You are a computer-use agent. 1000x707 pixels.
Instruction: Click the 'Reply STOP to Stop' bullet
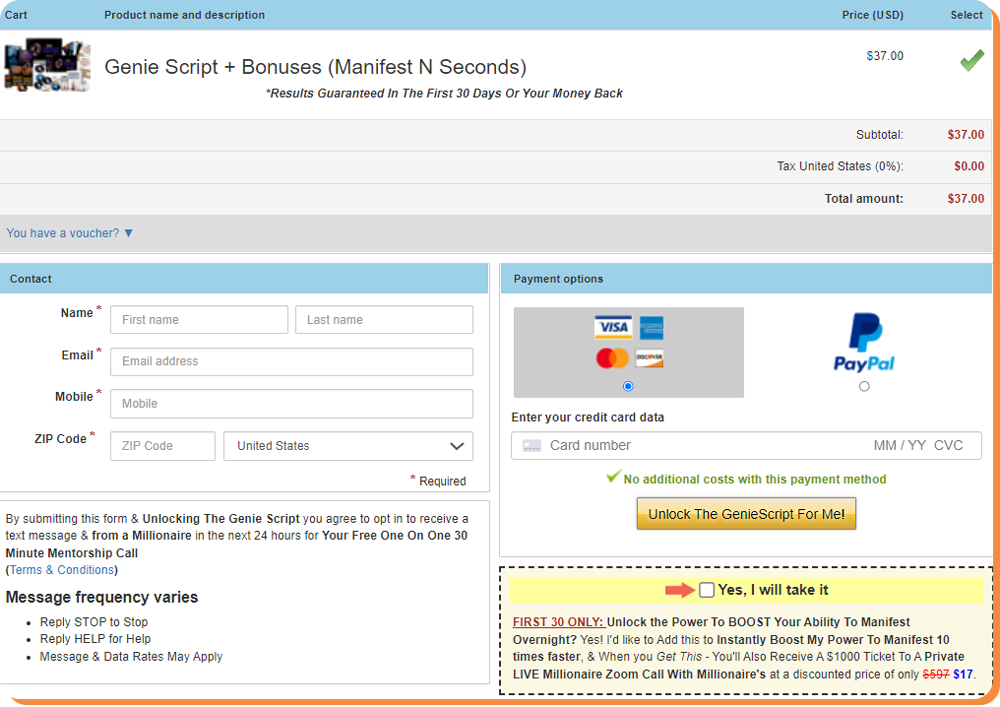94,622
